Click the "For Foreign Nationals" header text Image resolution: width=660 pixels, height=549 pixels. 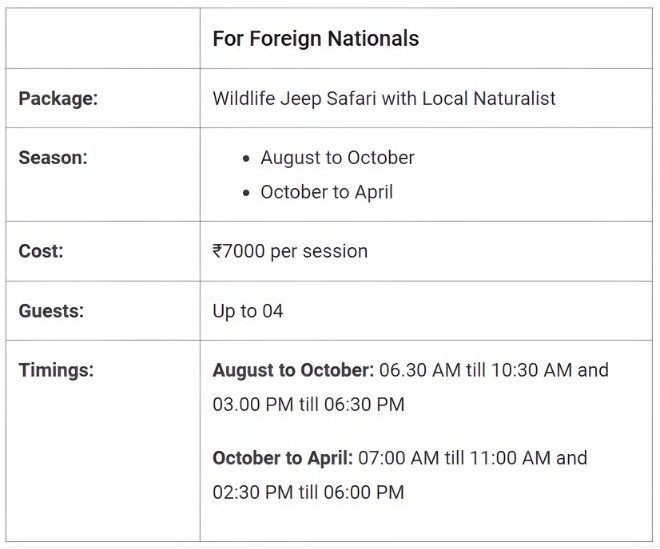click(315, 39)
